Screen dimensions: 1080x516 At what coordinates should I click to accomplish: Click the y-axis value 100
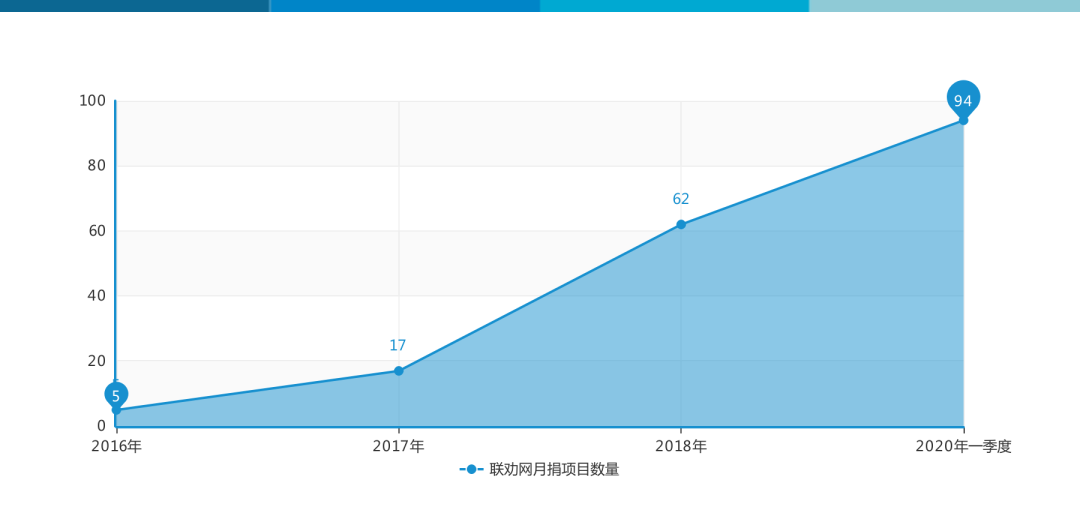pyautogui.click(x=92, y=101)
